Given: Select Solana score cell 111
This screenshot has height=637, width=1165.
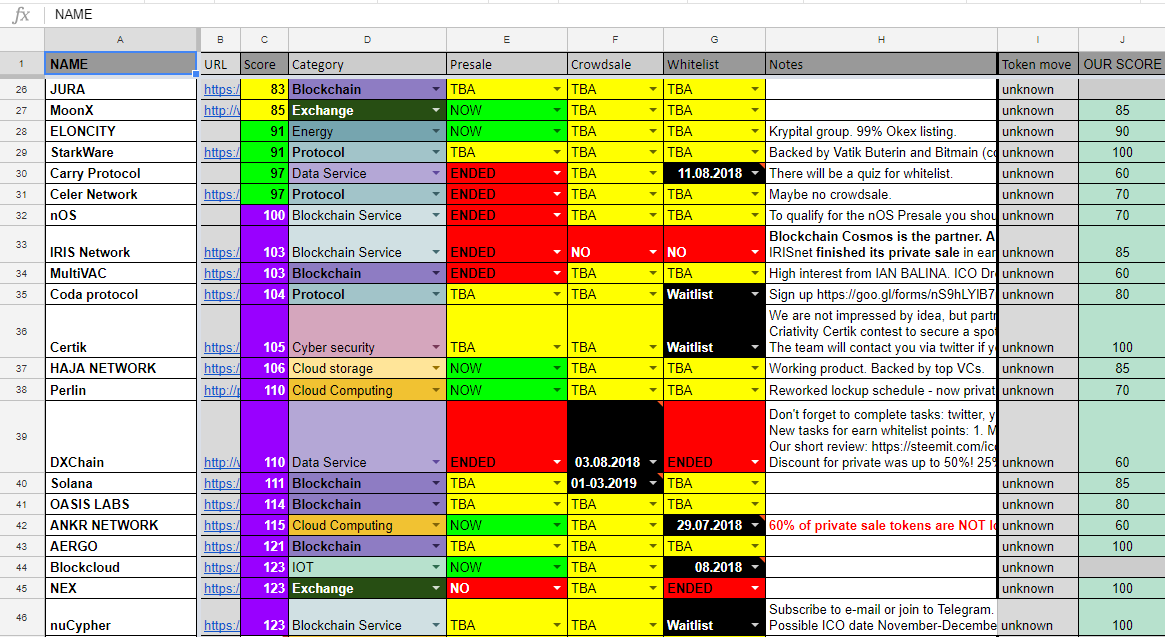Looking at the screenshot, I should coord(265,483).
